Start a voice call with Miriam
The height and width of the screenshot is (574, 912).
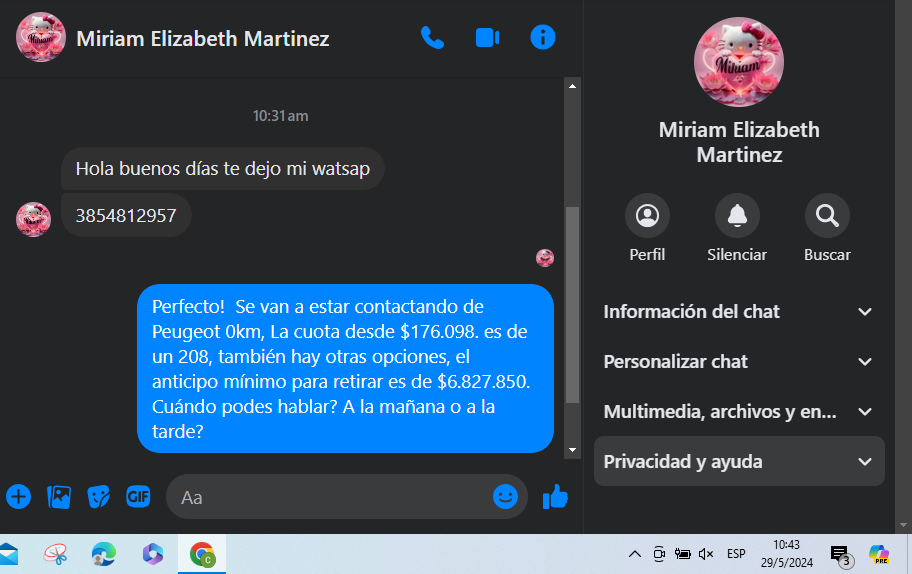pos(432,38)
